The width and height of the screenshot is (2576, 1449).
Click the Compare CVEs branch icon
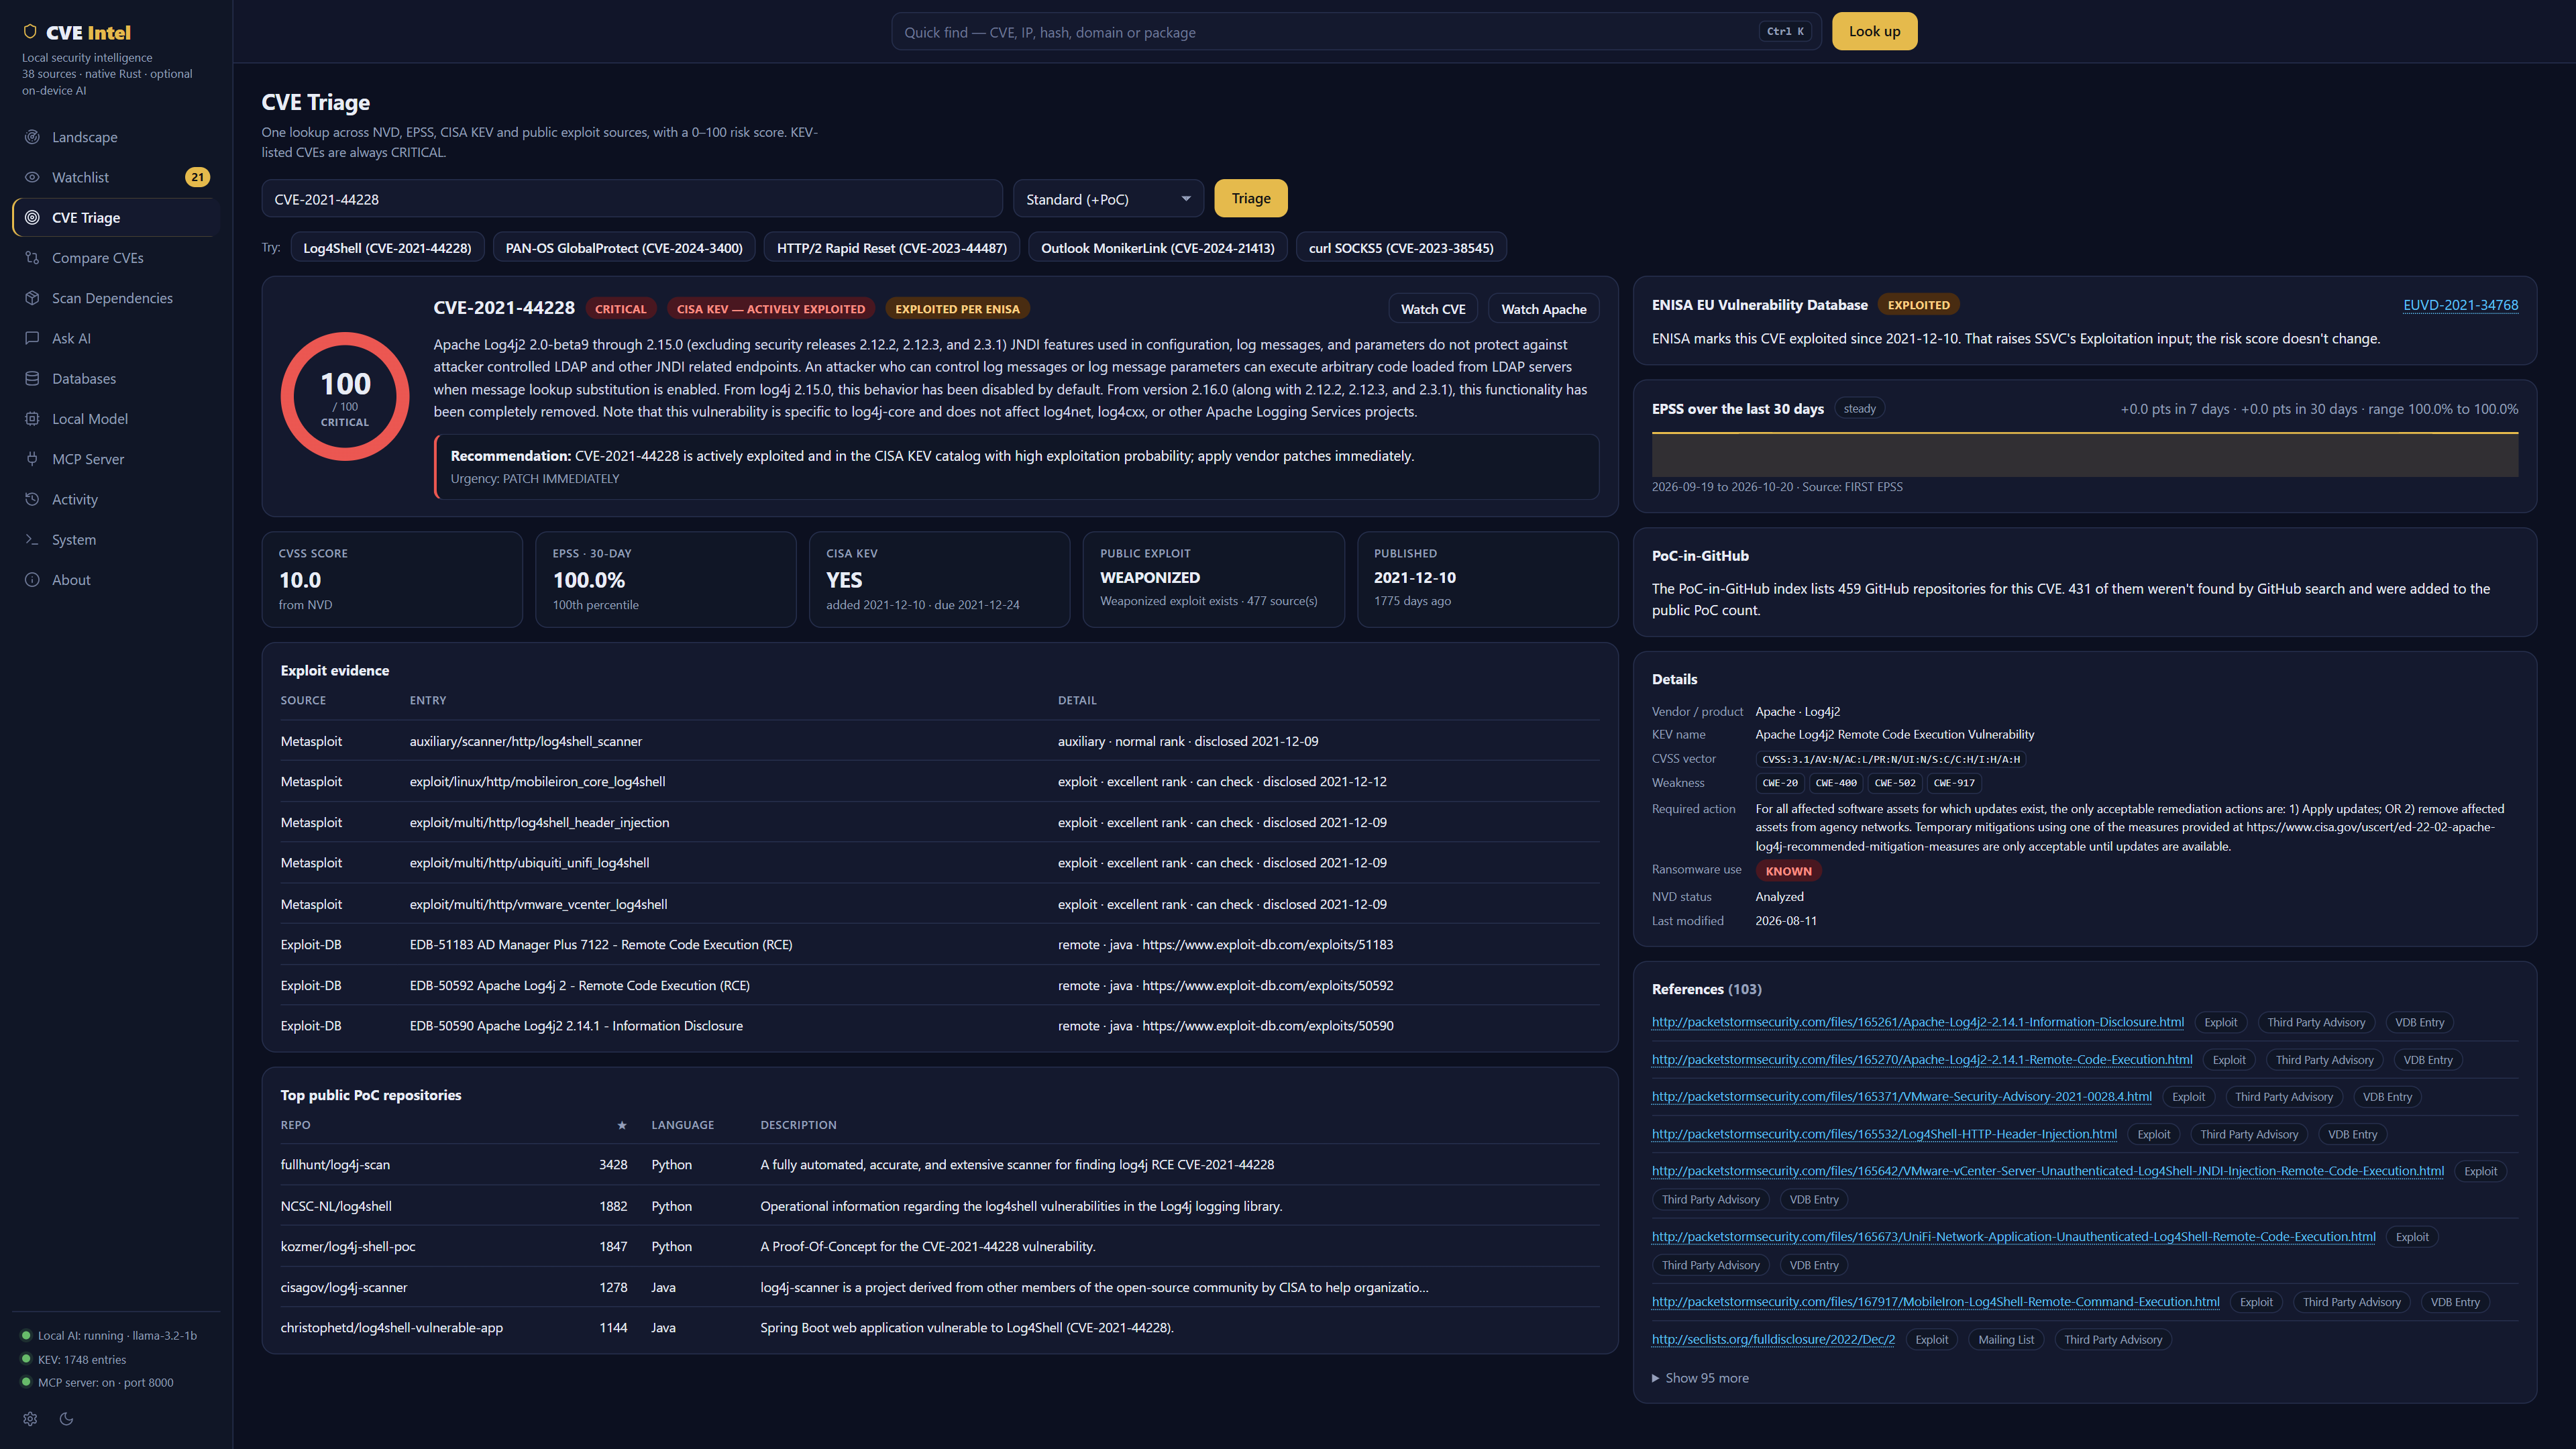(x=32, y=258)
